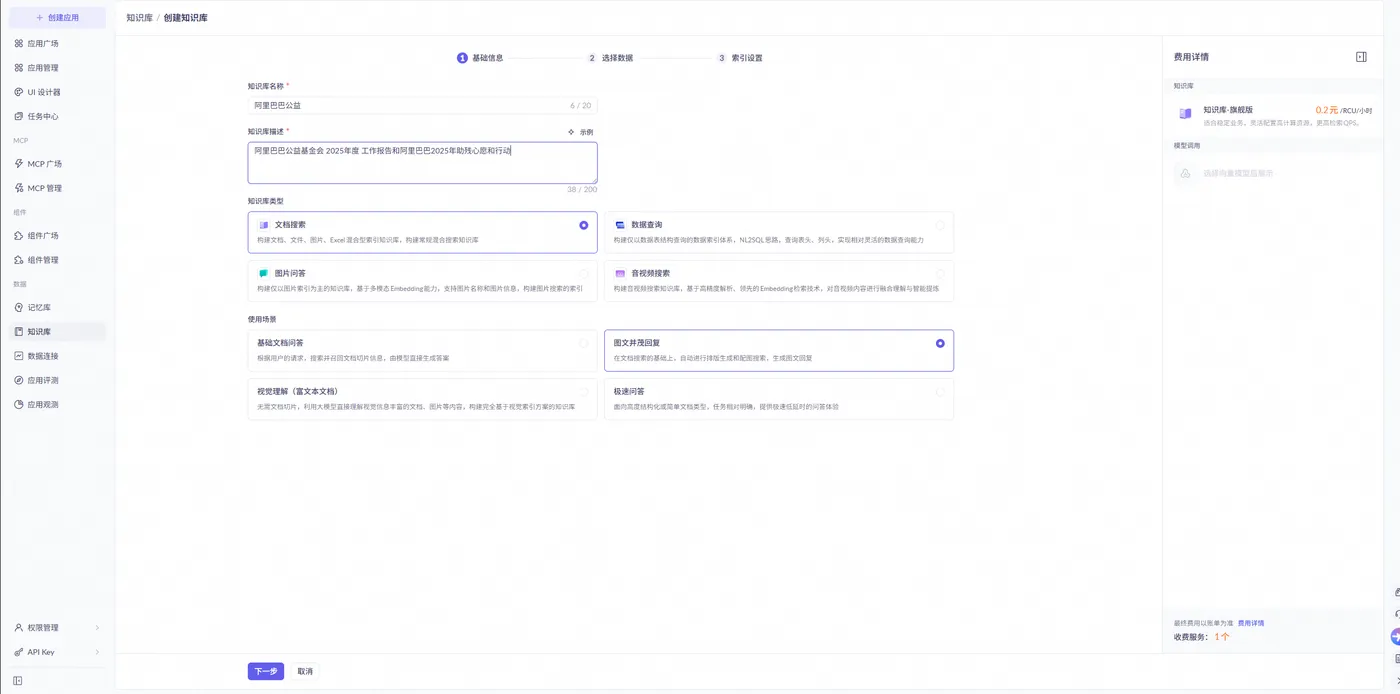1400x694 pixels.
Task: Select 知识库 in the sidebar
Action: pos(57,332)
